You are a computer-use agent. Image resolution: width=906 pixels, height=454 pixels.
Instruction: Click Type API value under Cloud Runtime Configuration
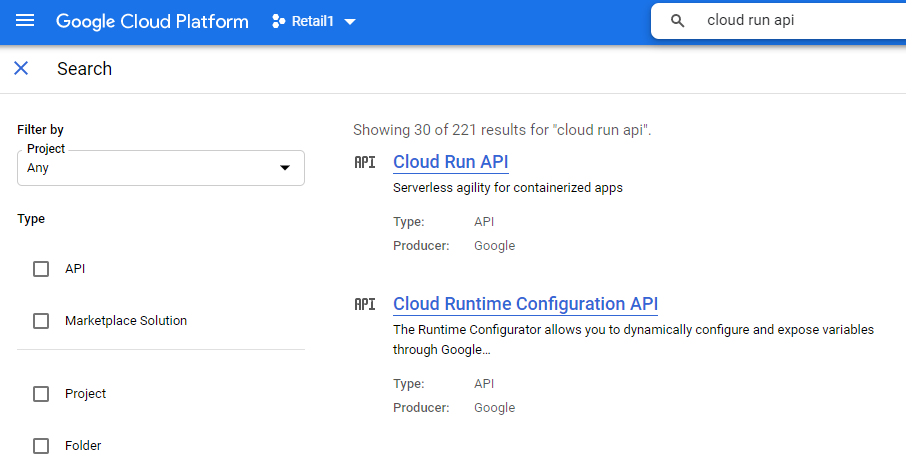pyautogui.click(x=484, y=384)
